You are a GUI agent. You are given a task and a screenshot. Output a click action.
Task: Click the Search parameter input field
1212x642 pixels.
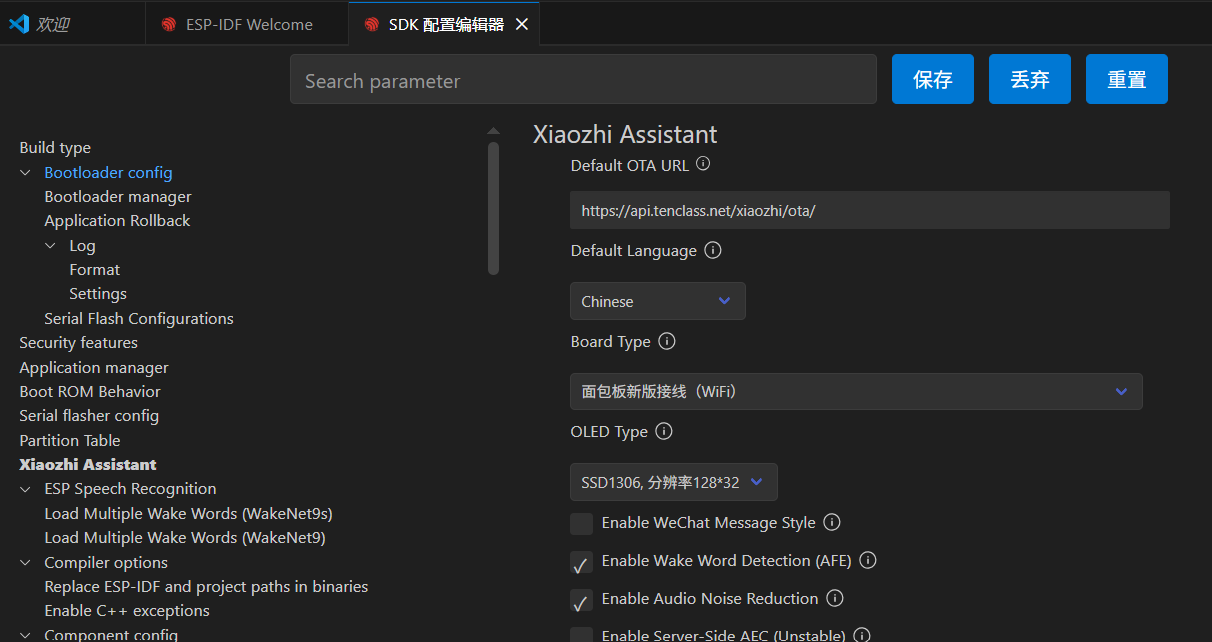pos(583,80)
